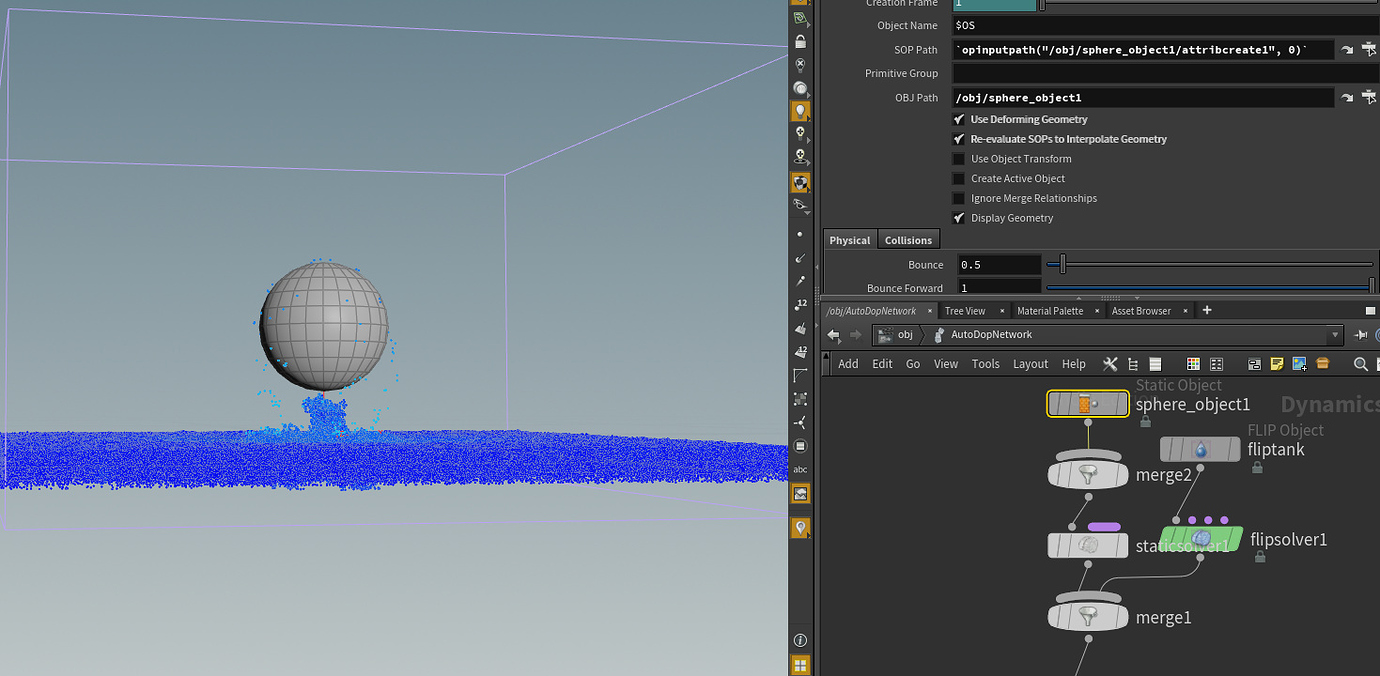This screenshot has width=1380, height=676.
Task: Open the network path dropdown arrow
Action: (1335, 334)
